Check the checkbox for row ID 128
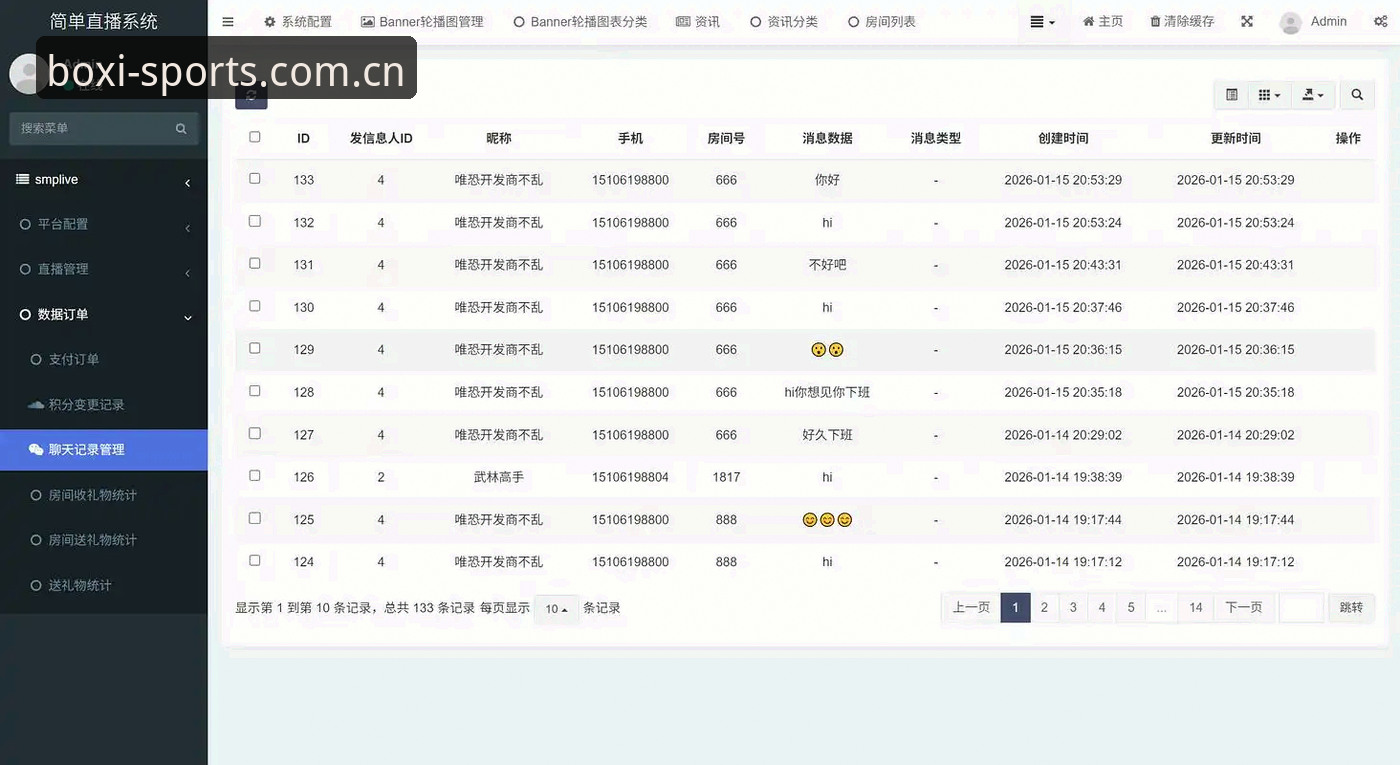 [x=255, y=390]
